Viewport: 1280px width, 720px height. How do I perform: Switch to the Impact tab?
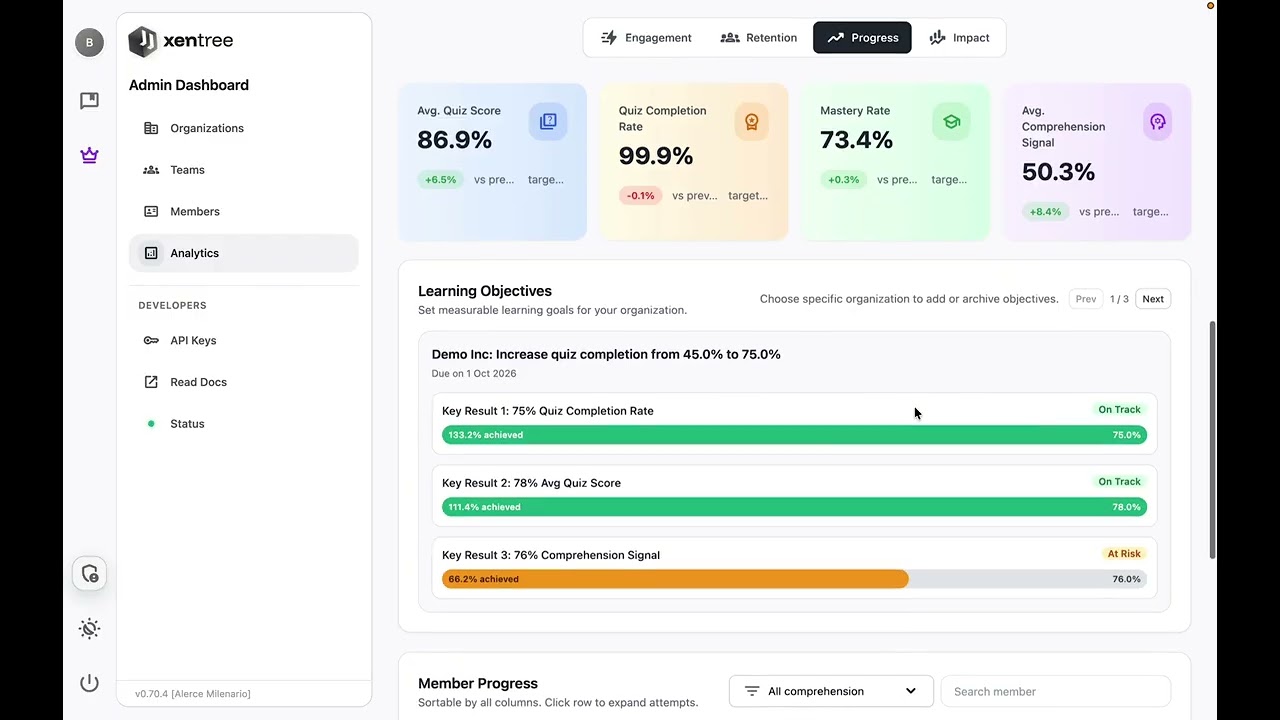959,38
